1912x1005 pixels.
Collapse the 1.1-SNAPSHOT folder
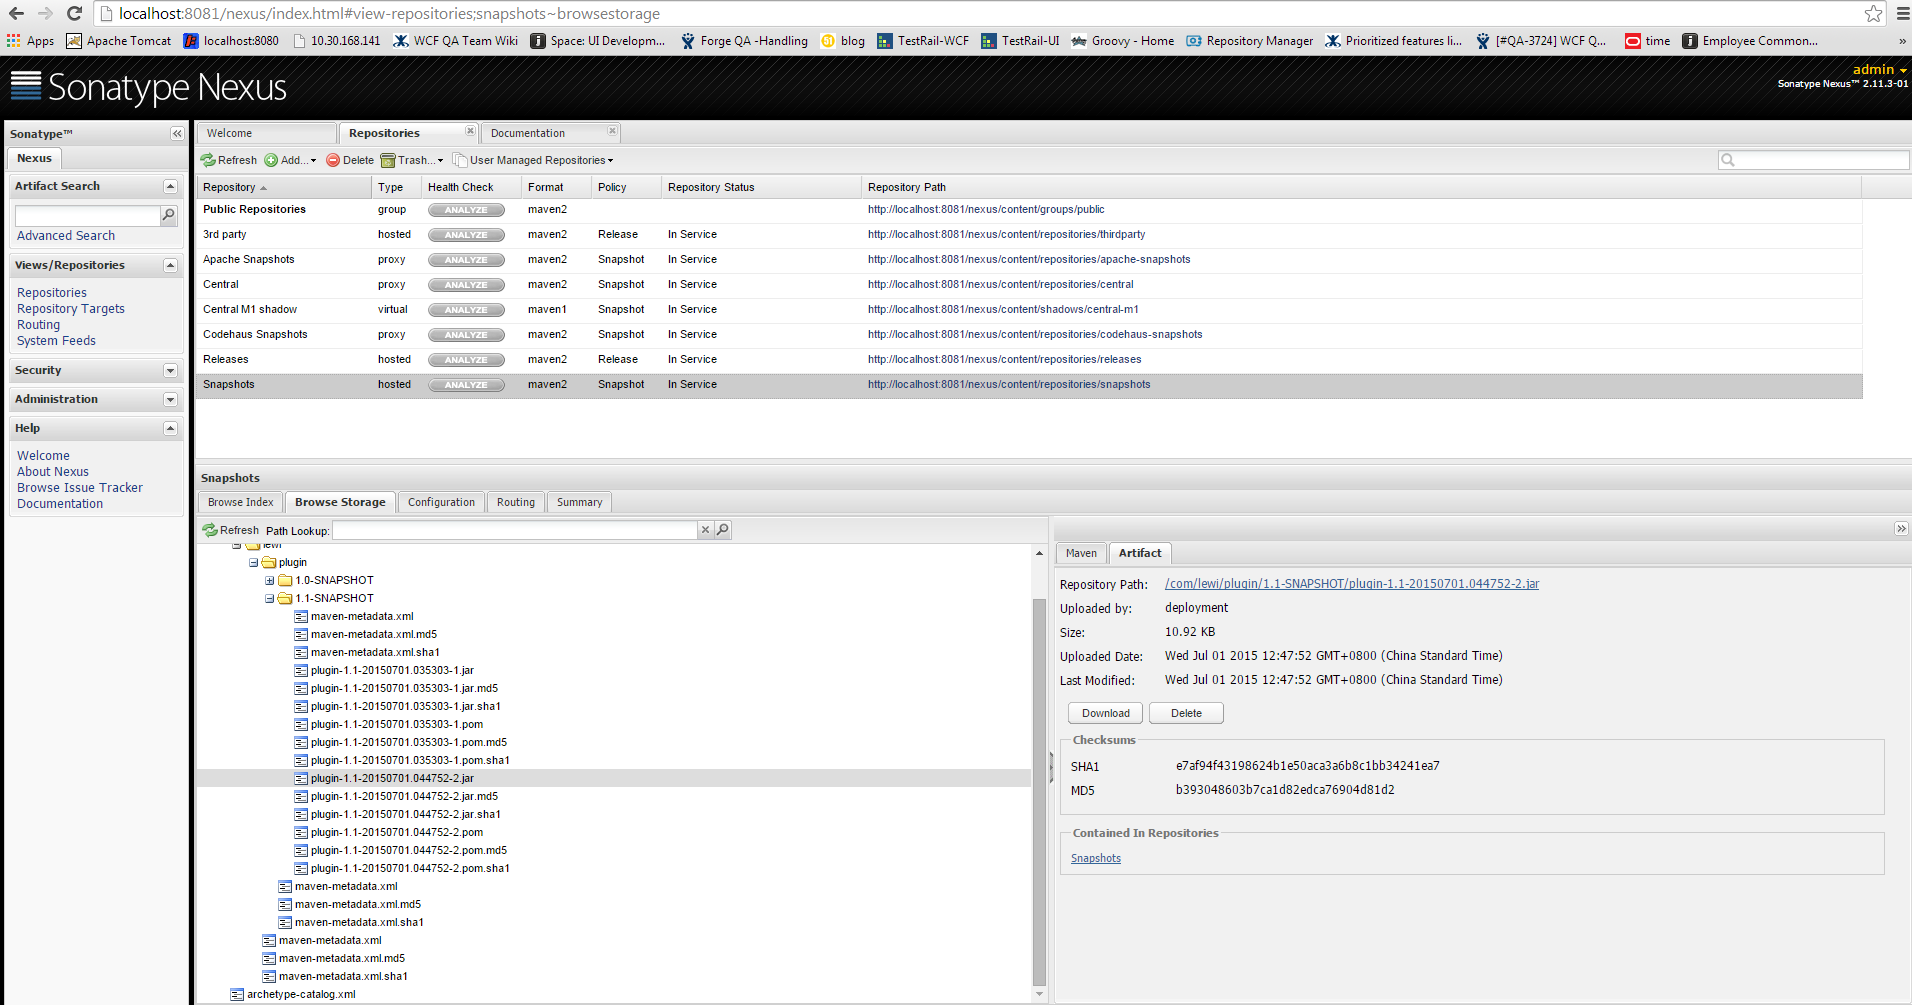click(270, 599)
